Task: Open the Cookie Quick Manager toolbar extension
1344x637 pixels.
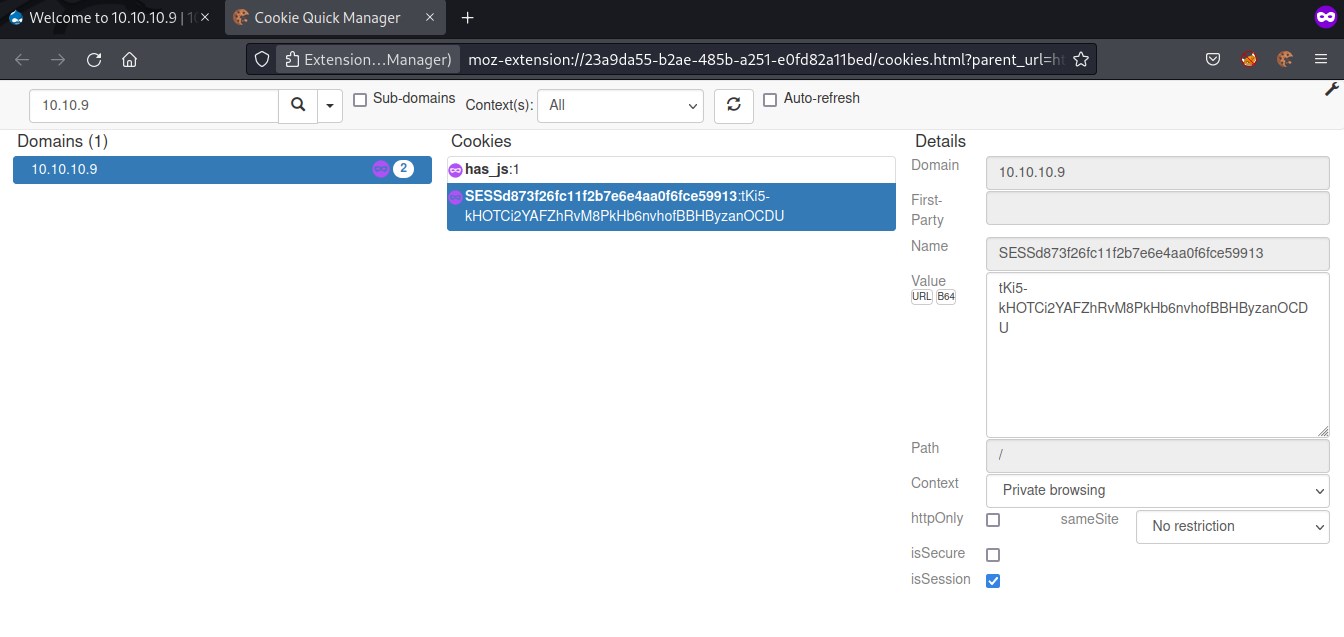Action: pyautogui.click(x=1285, y=60)
